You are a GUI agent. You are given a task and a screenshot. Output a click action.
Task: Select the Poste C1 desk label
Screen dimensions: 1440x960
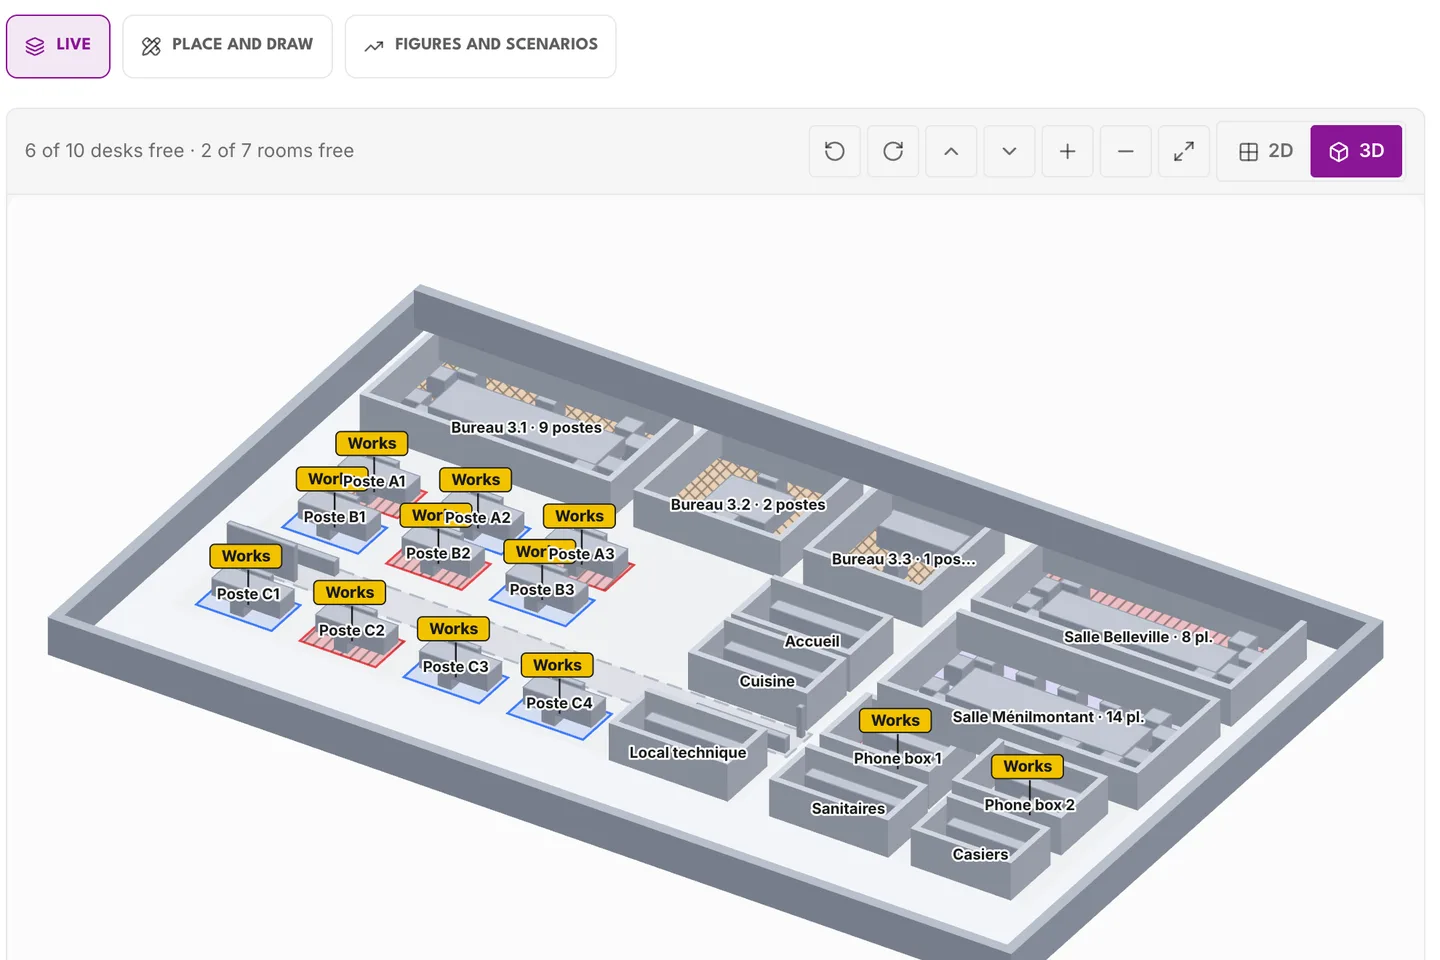249,594
